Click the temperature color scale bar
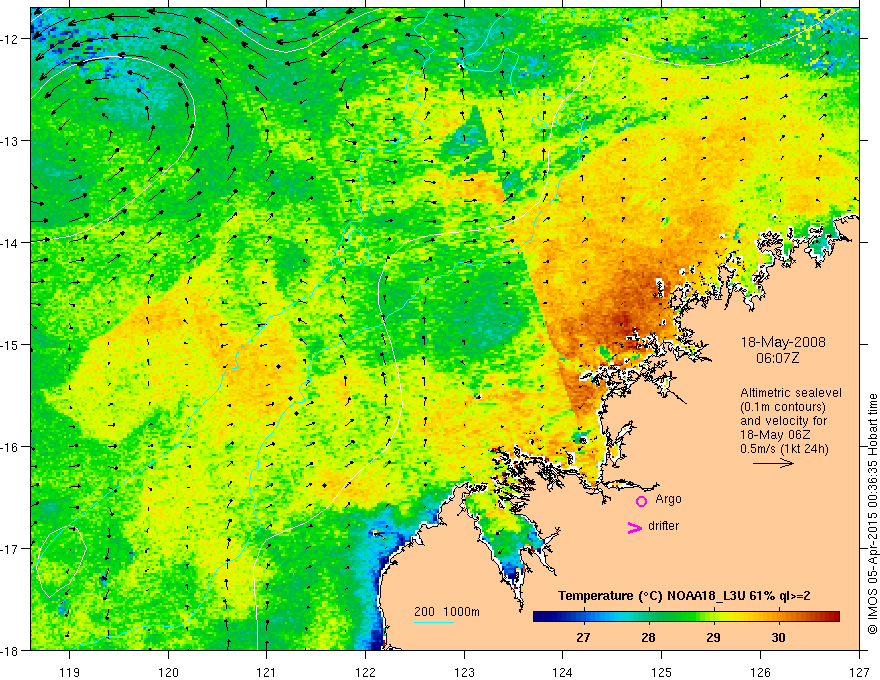Viewport: 880px width, 680px height. click(x=686, y=617)
